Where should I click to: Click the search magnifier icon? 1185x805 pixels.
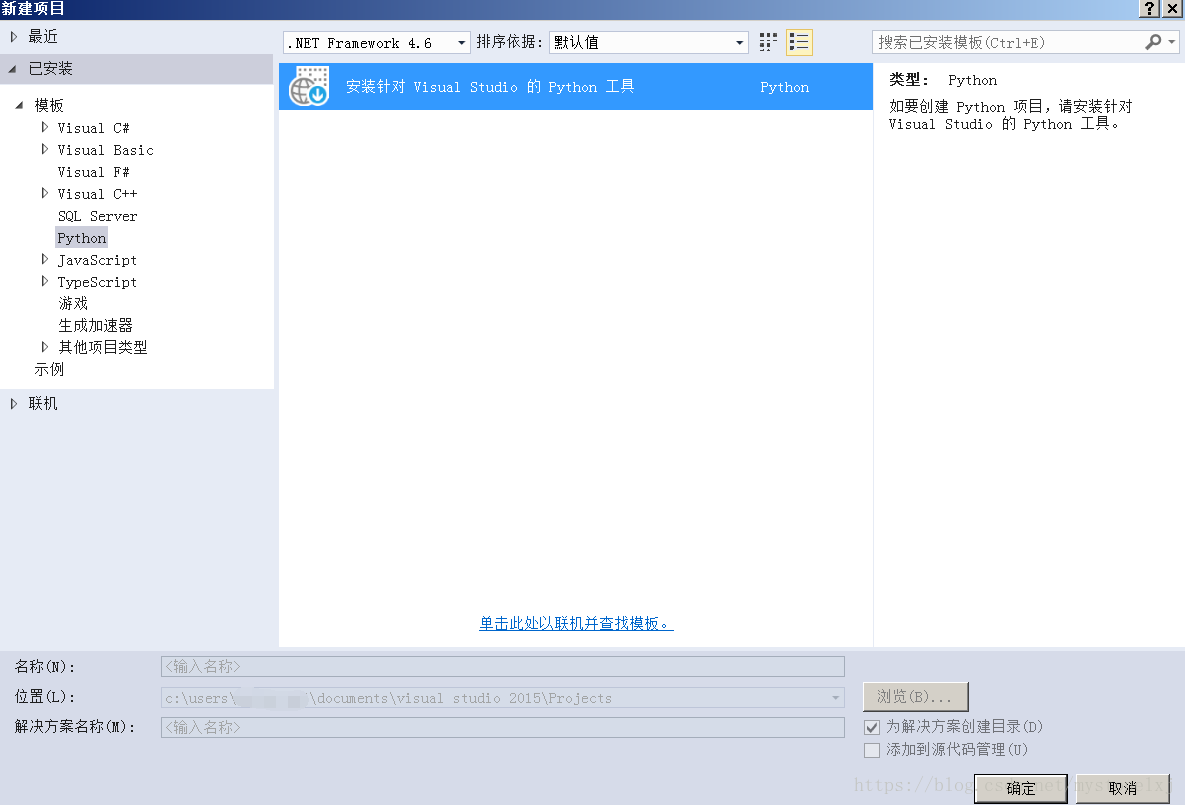click(1153, 42)
